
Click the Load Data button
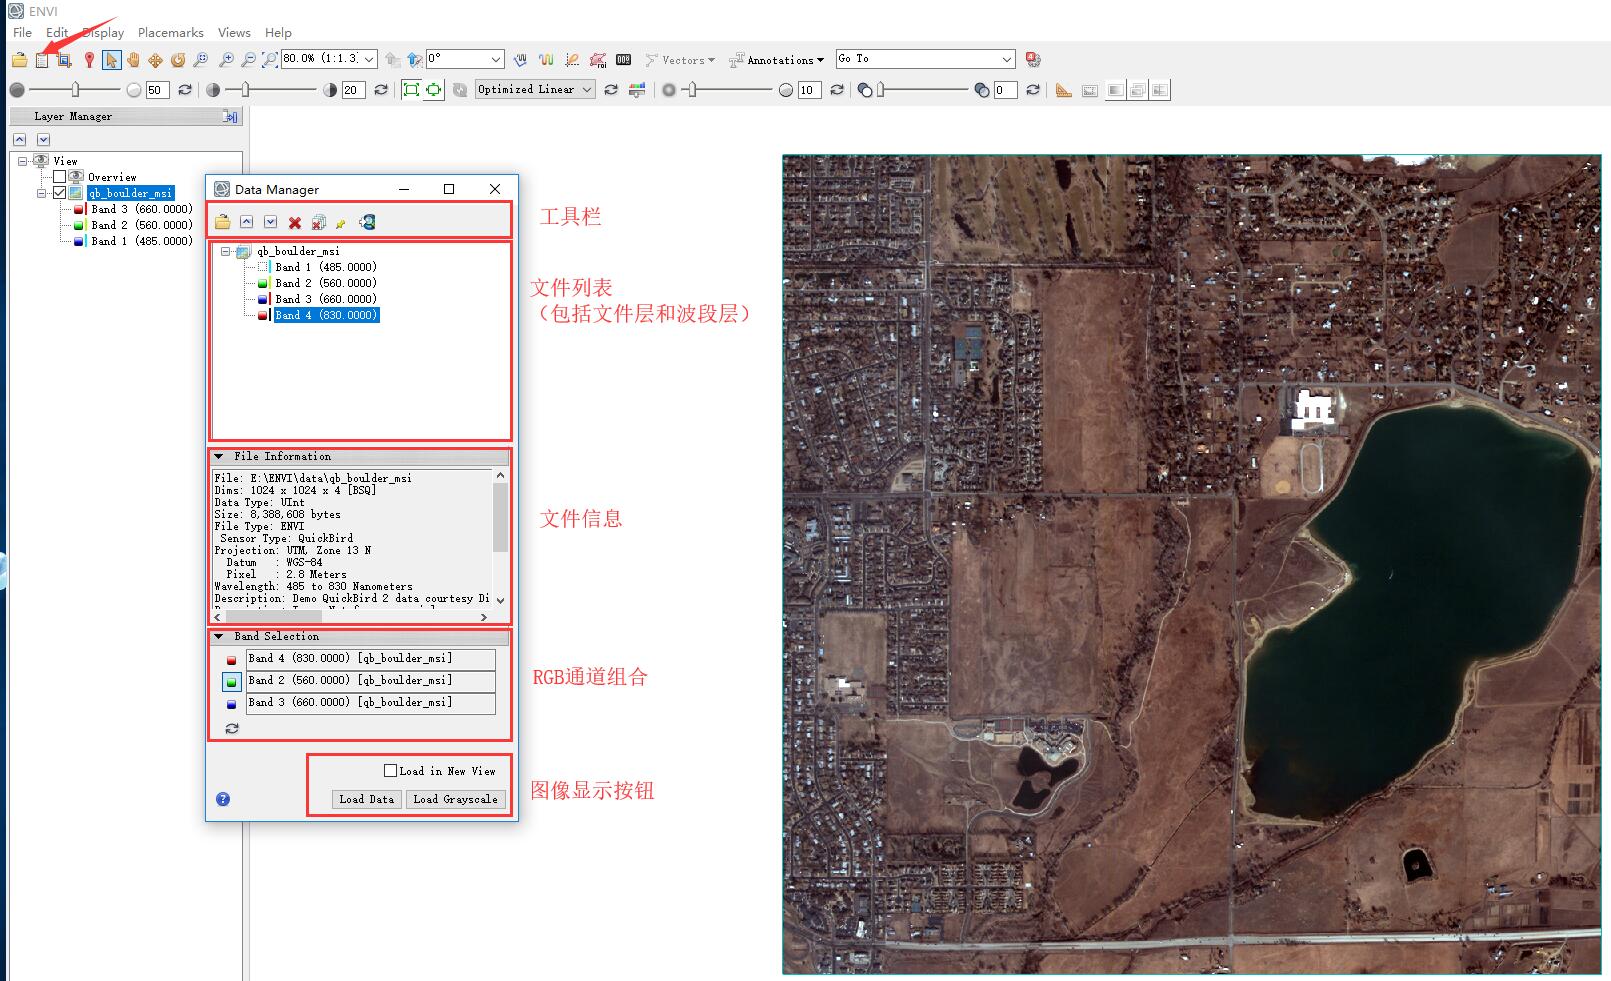pos(365,799)
